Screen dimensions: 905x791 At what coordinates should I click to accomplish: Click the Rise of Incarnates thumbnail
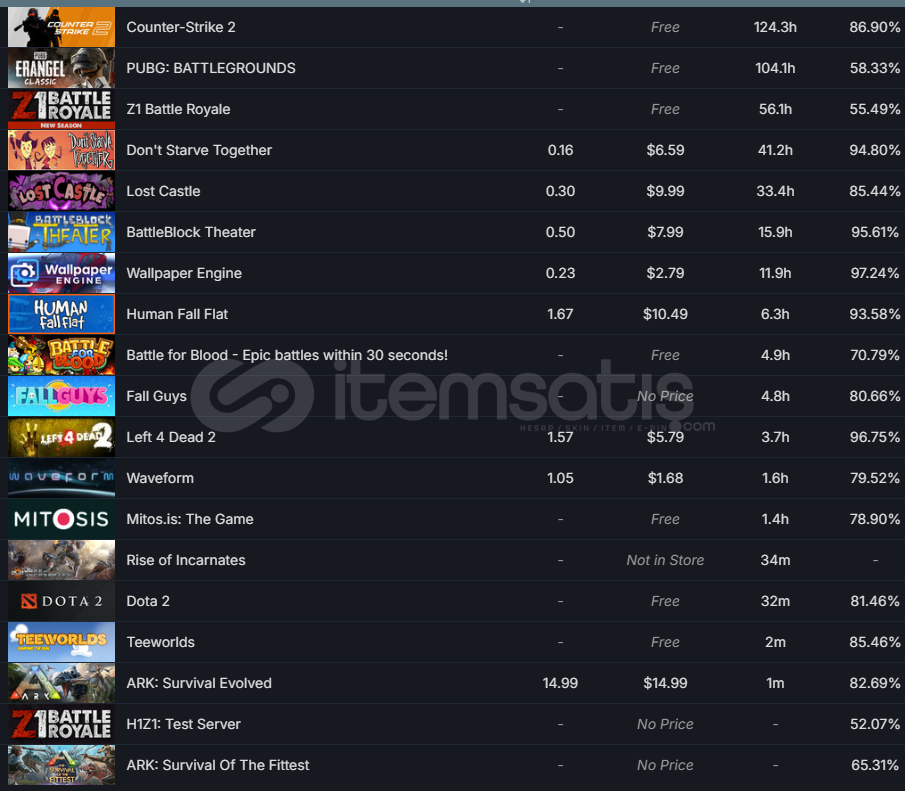click(x=61, y=560)
